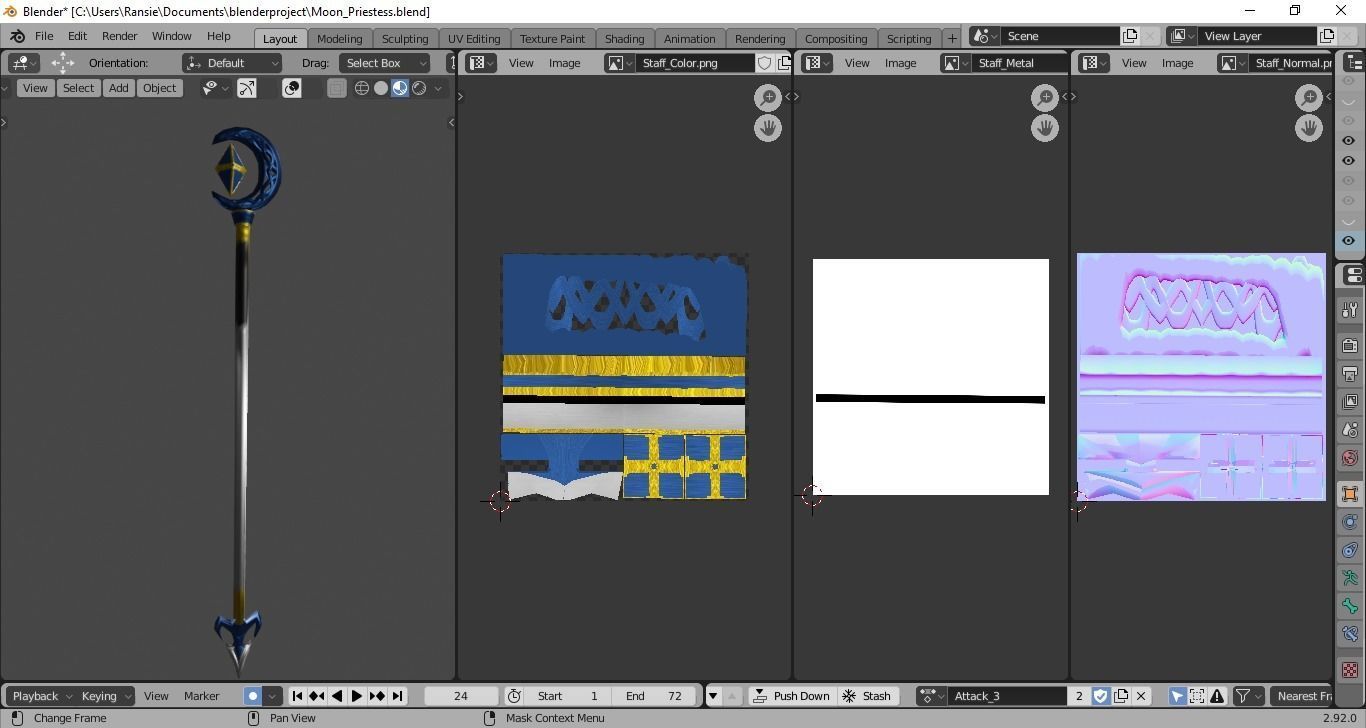Click zoom icon in Staff_Normal editor
Screen dimensions: 1366x728
[x=1309, y=97]
